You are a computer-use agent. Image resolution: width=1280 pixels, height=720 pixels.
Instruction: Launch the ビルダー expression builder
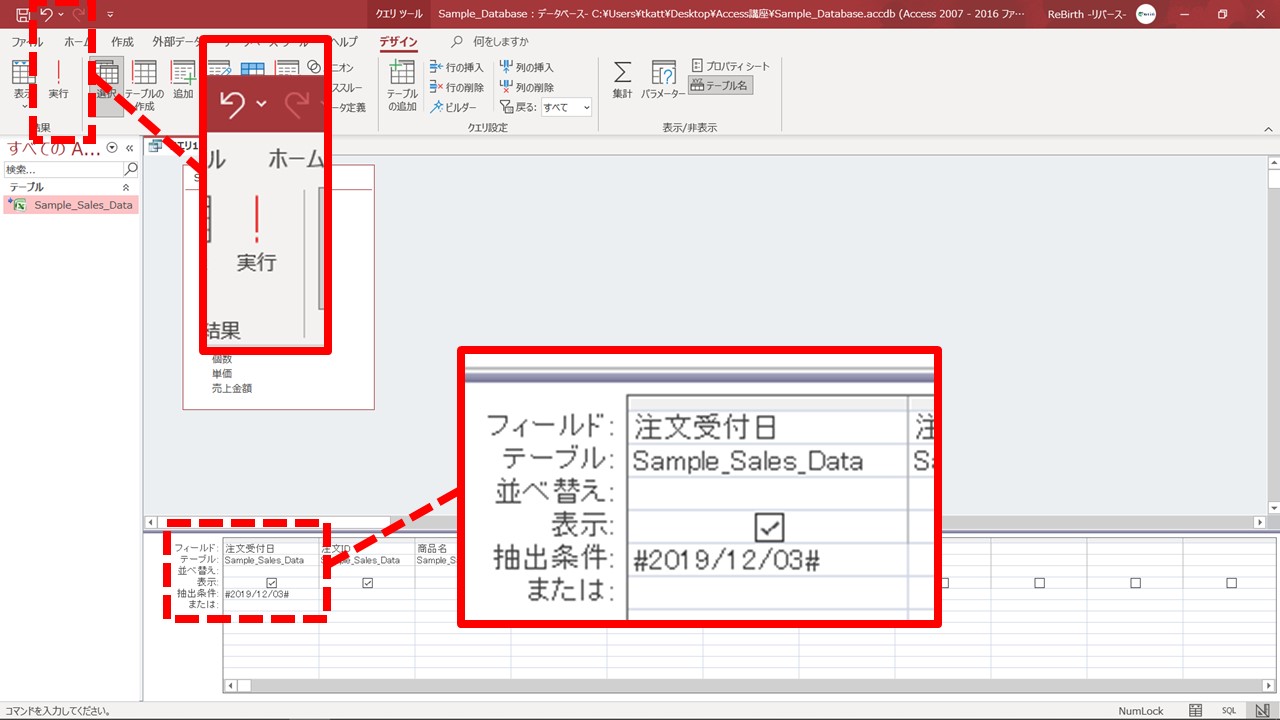tap(454, 107)
